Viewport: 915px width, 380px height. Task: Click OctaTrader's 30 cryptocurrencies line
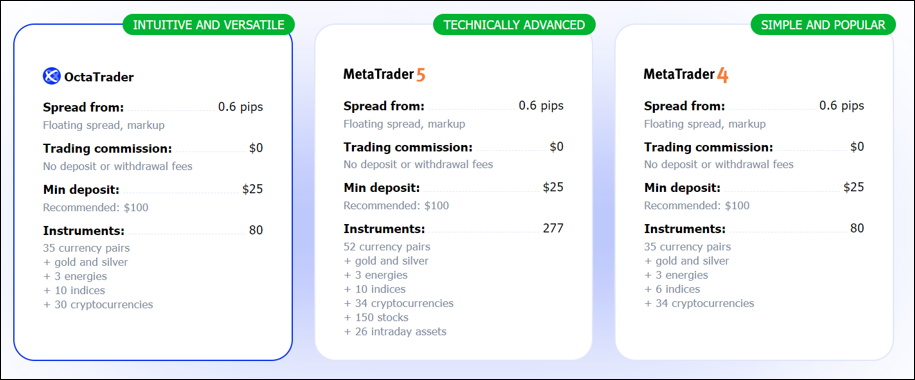pos(98,305)
